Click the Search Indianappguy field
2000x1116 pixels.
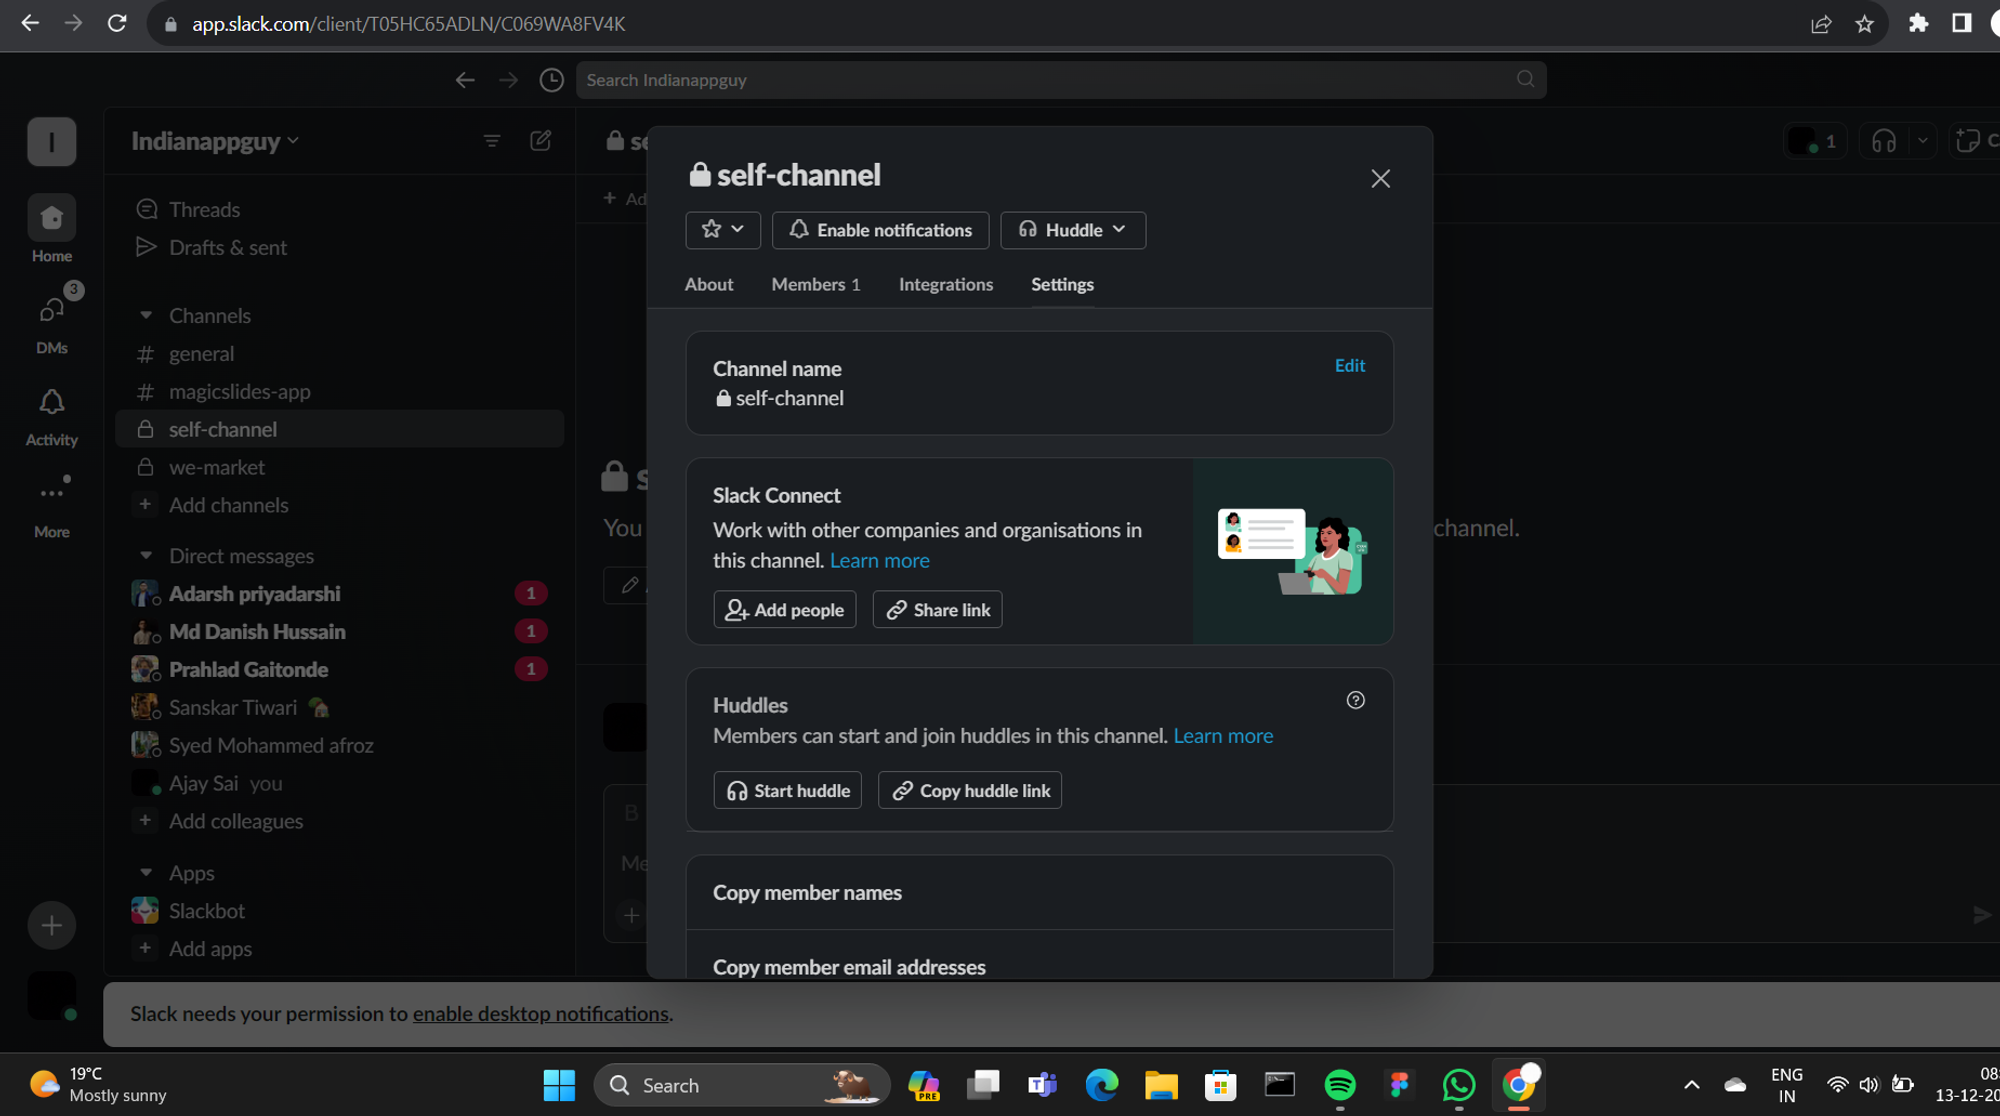[1060, 80]
